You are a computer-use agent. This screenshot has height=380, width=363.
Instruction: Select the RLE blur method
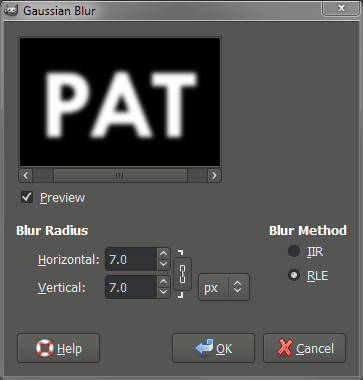click(x=294, y=275)
